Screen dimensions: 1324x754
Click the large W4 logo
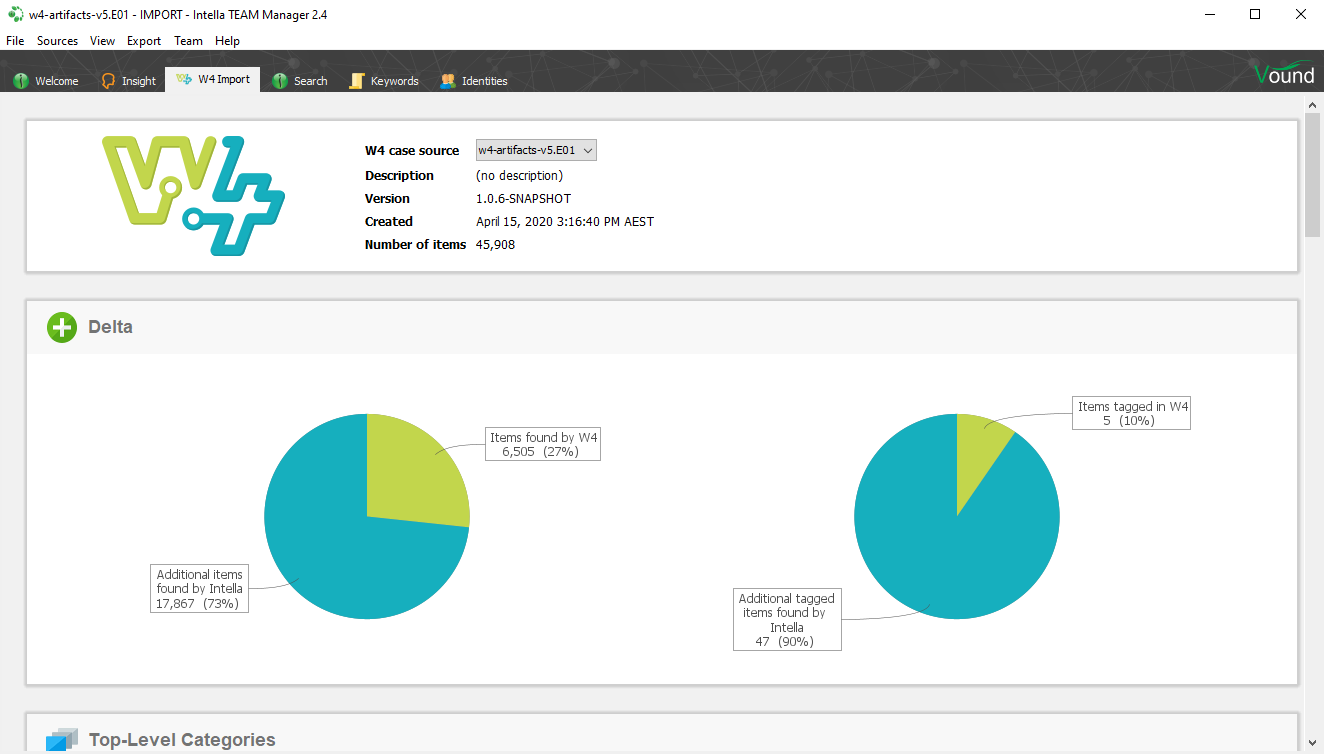pyautogui.click(x=193, y=195)
